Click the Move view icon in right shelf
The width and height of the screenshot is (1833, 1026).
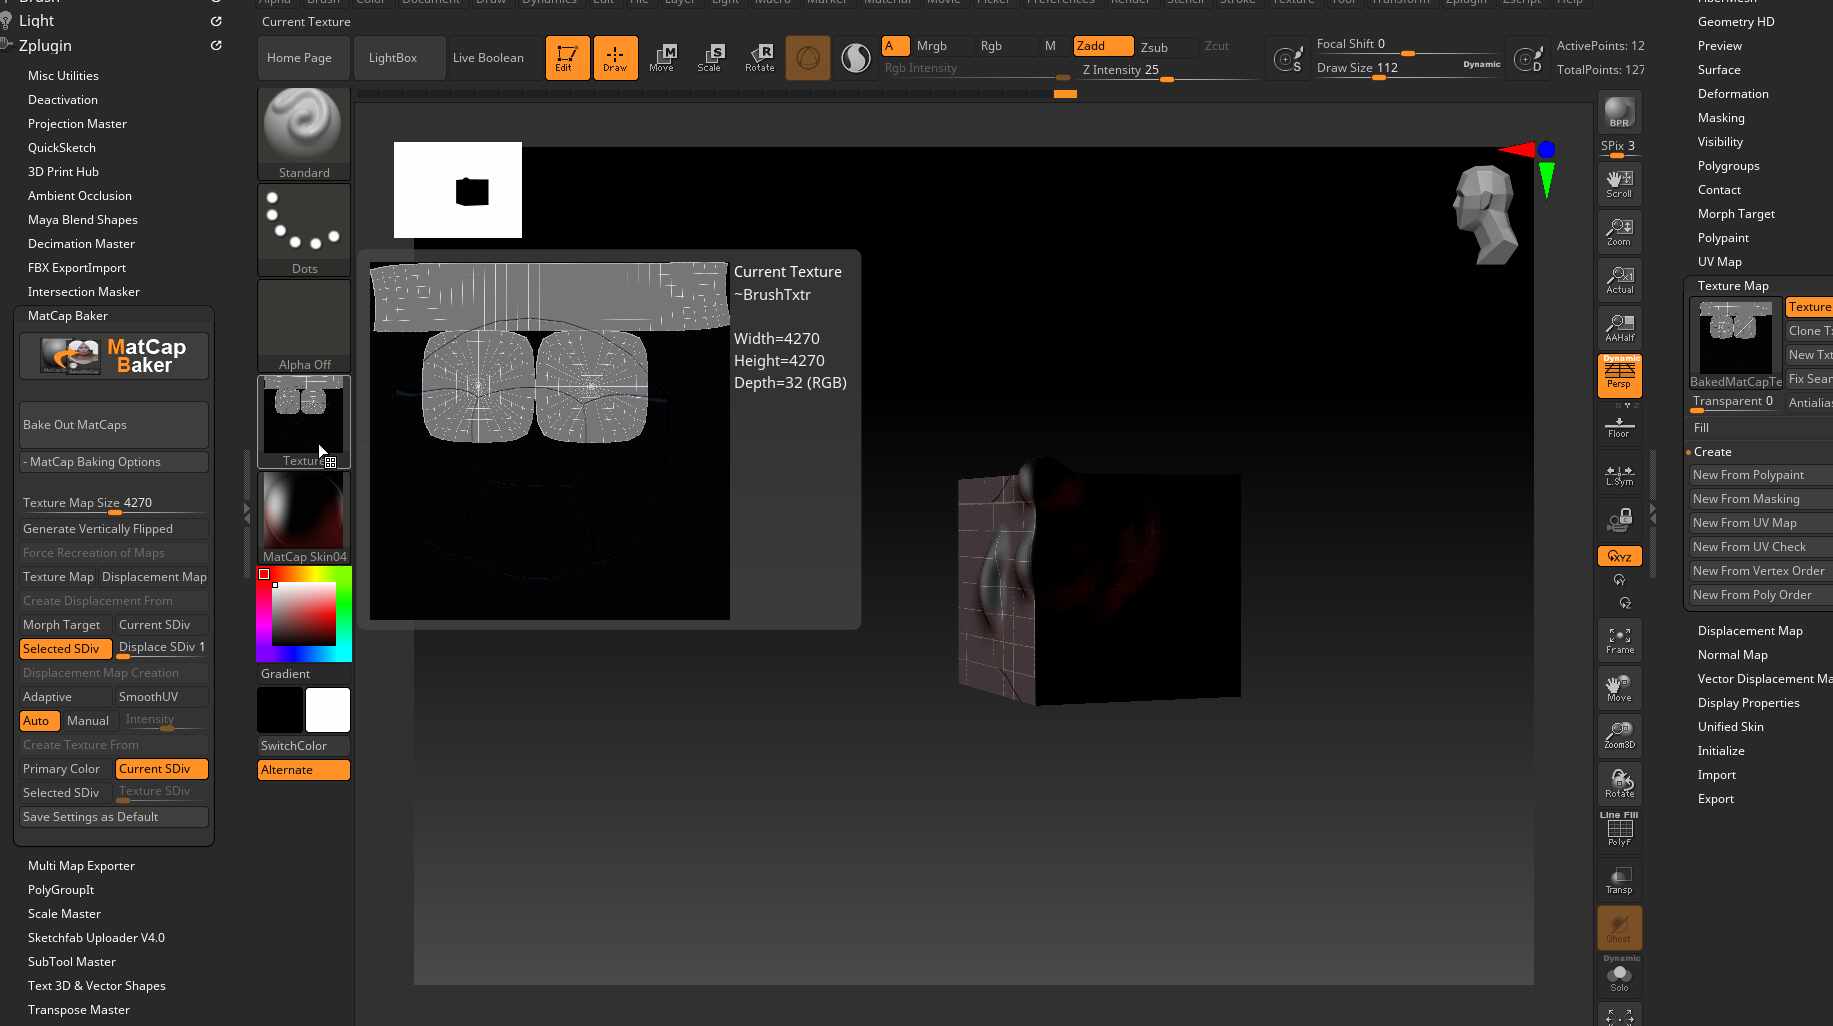[x=1619, y=688]
